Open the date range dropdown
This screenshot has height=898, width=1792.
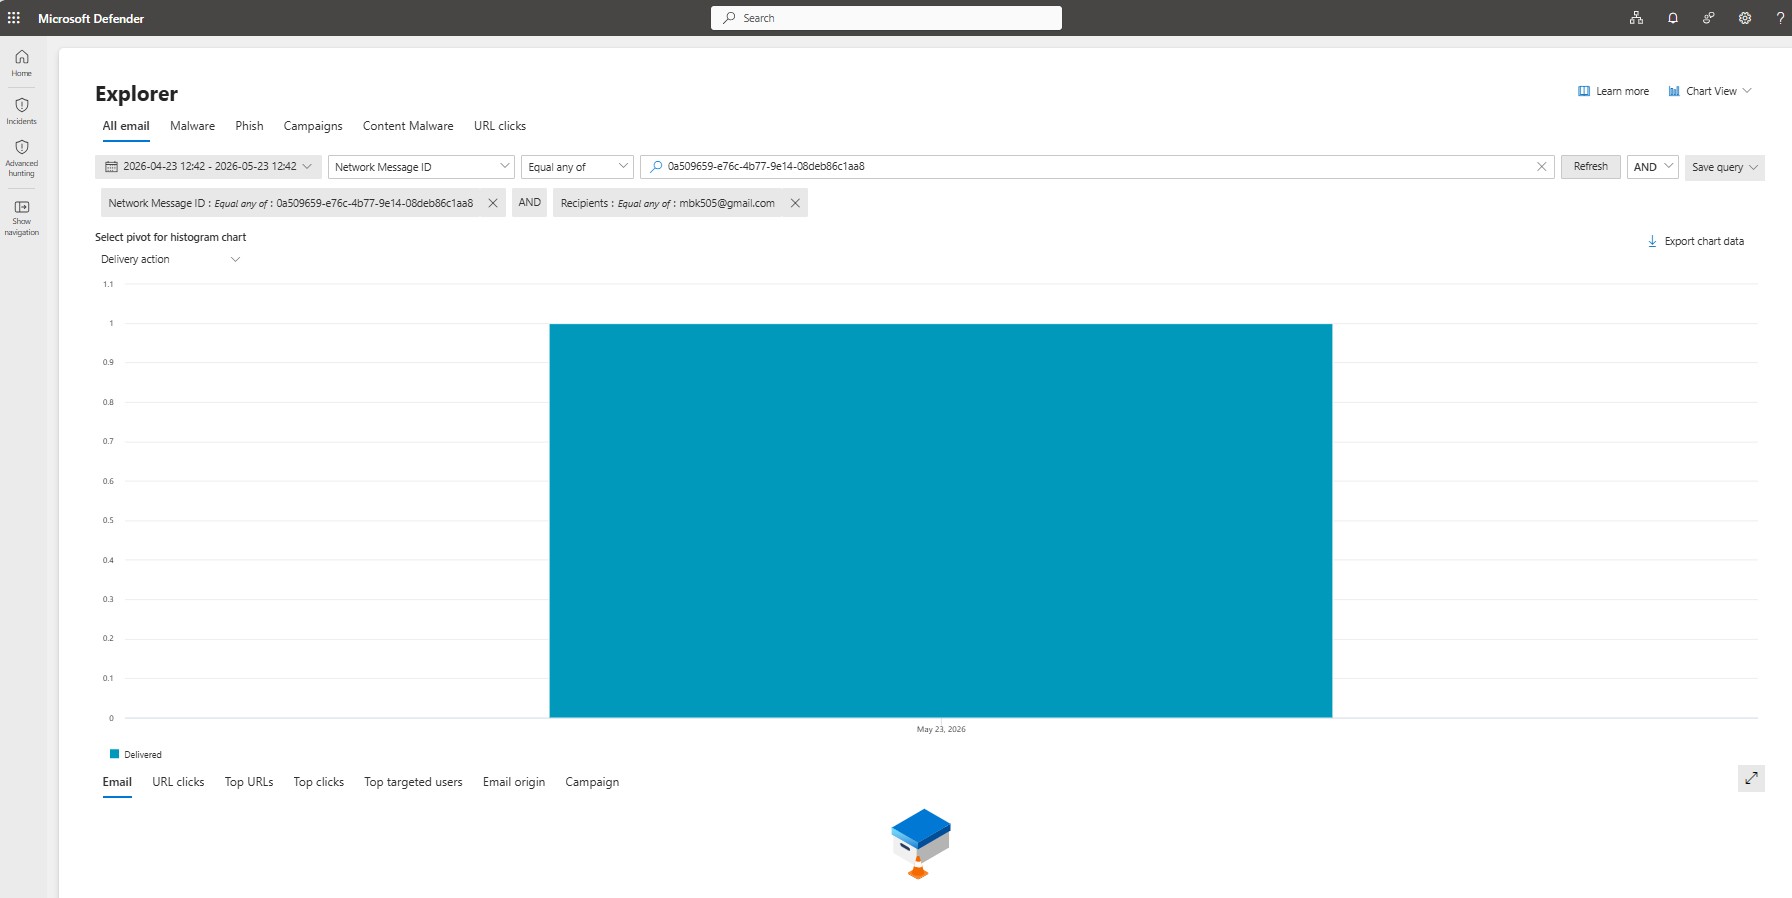[x=208, y=167]
